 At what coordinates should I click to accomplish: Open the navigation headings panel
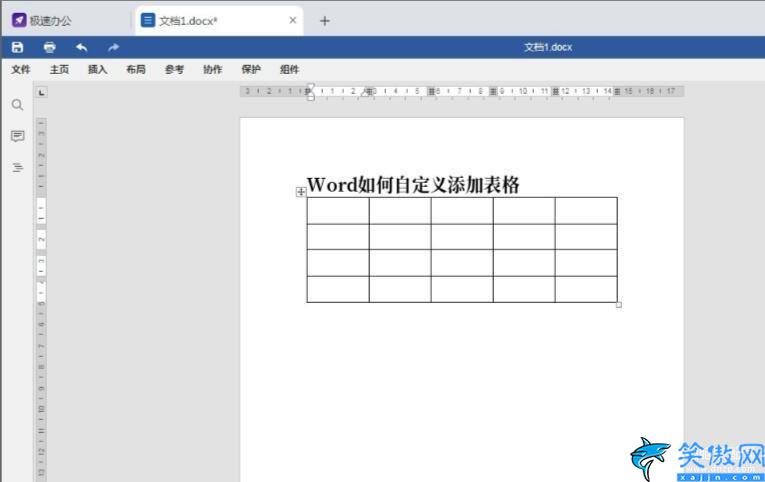click(18, 167)
